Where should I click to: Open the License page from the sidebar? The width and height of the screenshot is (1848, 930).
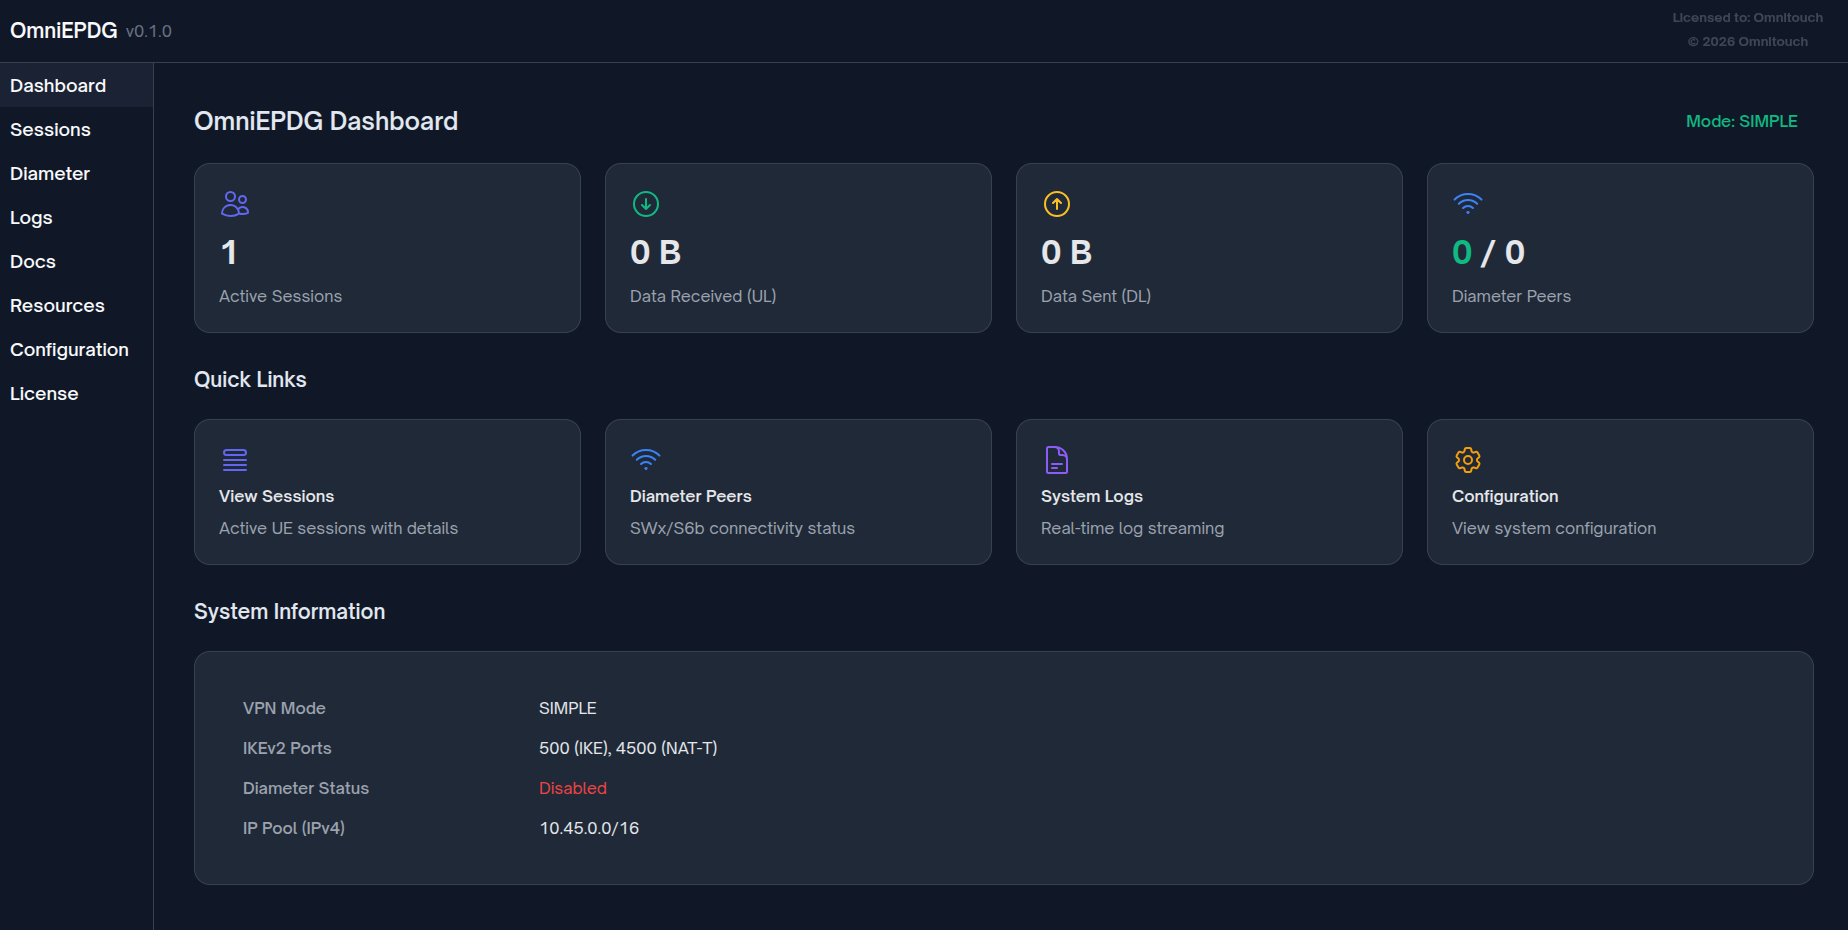44,393
